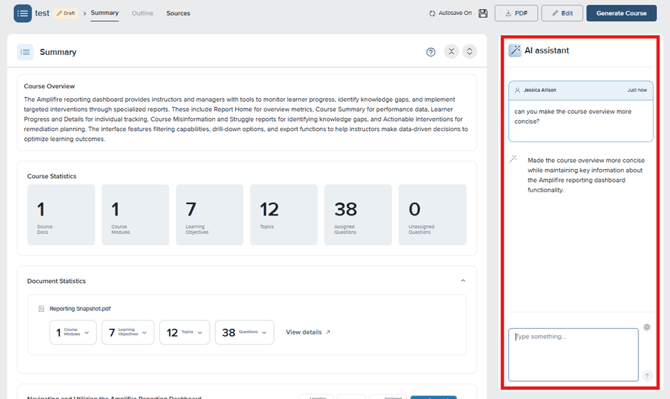The image size is (670, 399).
Task: Click the 38 Assigned Questions statistic card
Action: 358,214
